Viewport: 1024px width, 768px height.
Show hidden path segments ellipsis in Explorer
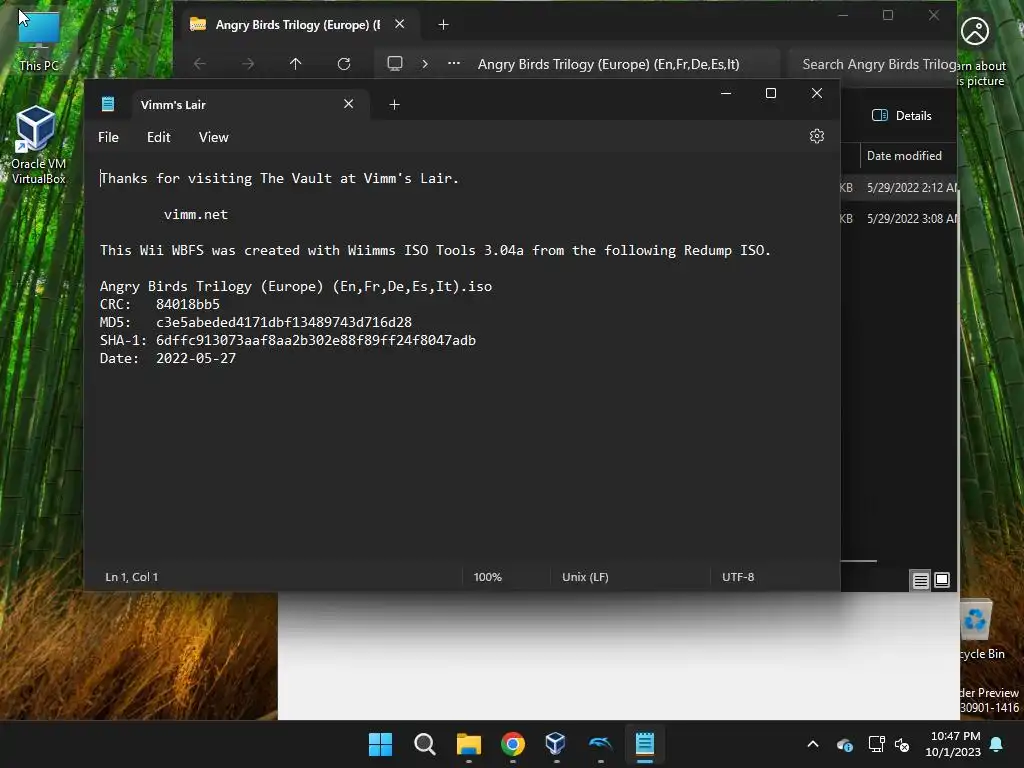(x=454, y=63)
